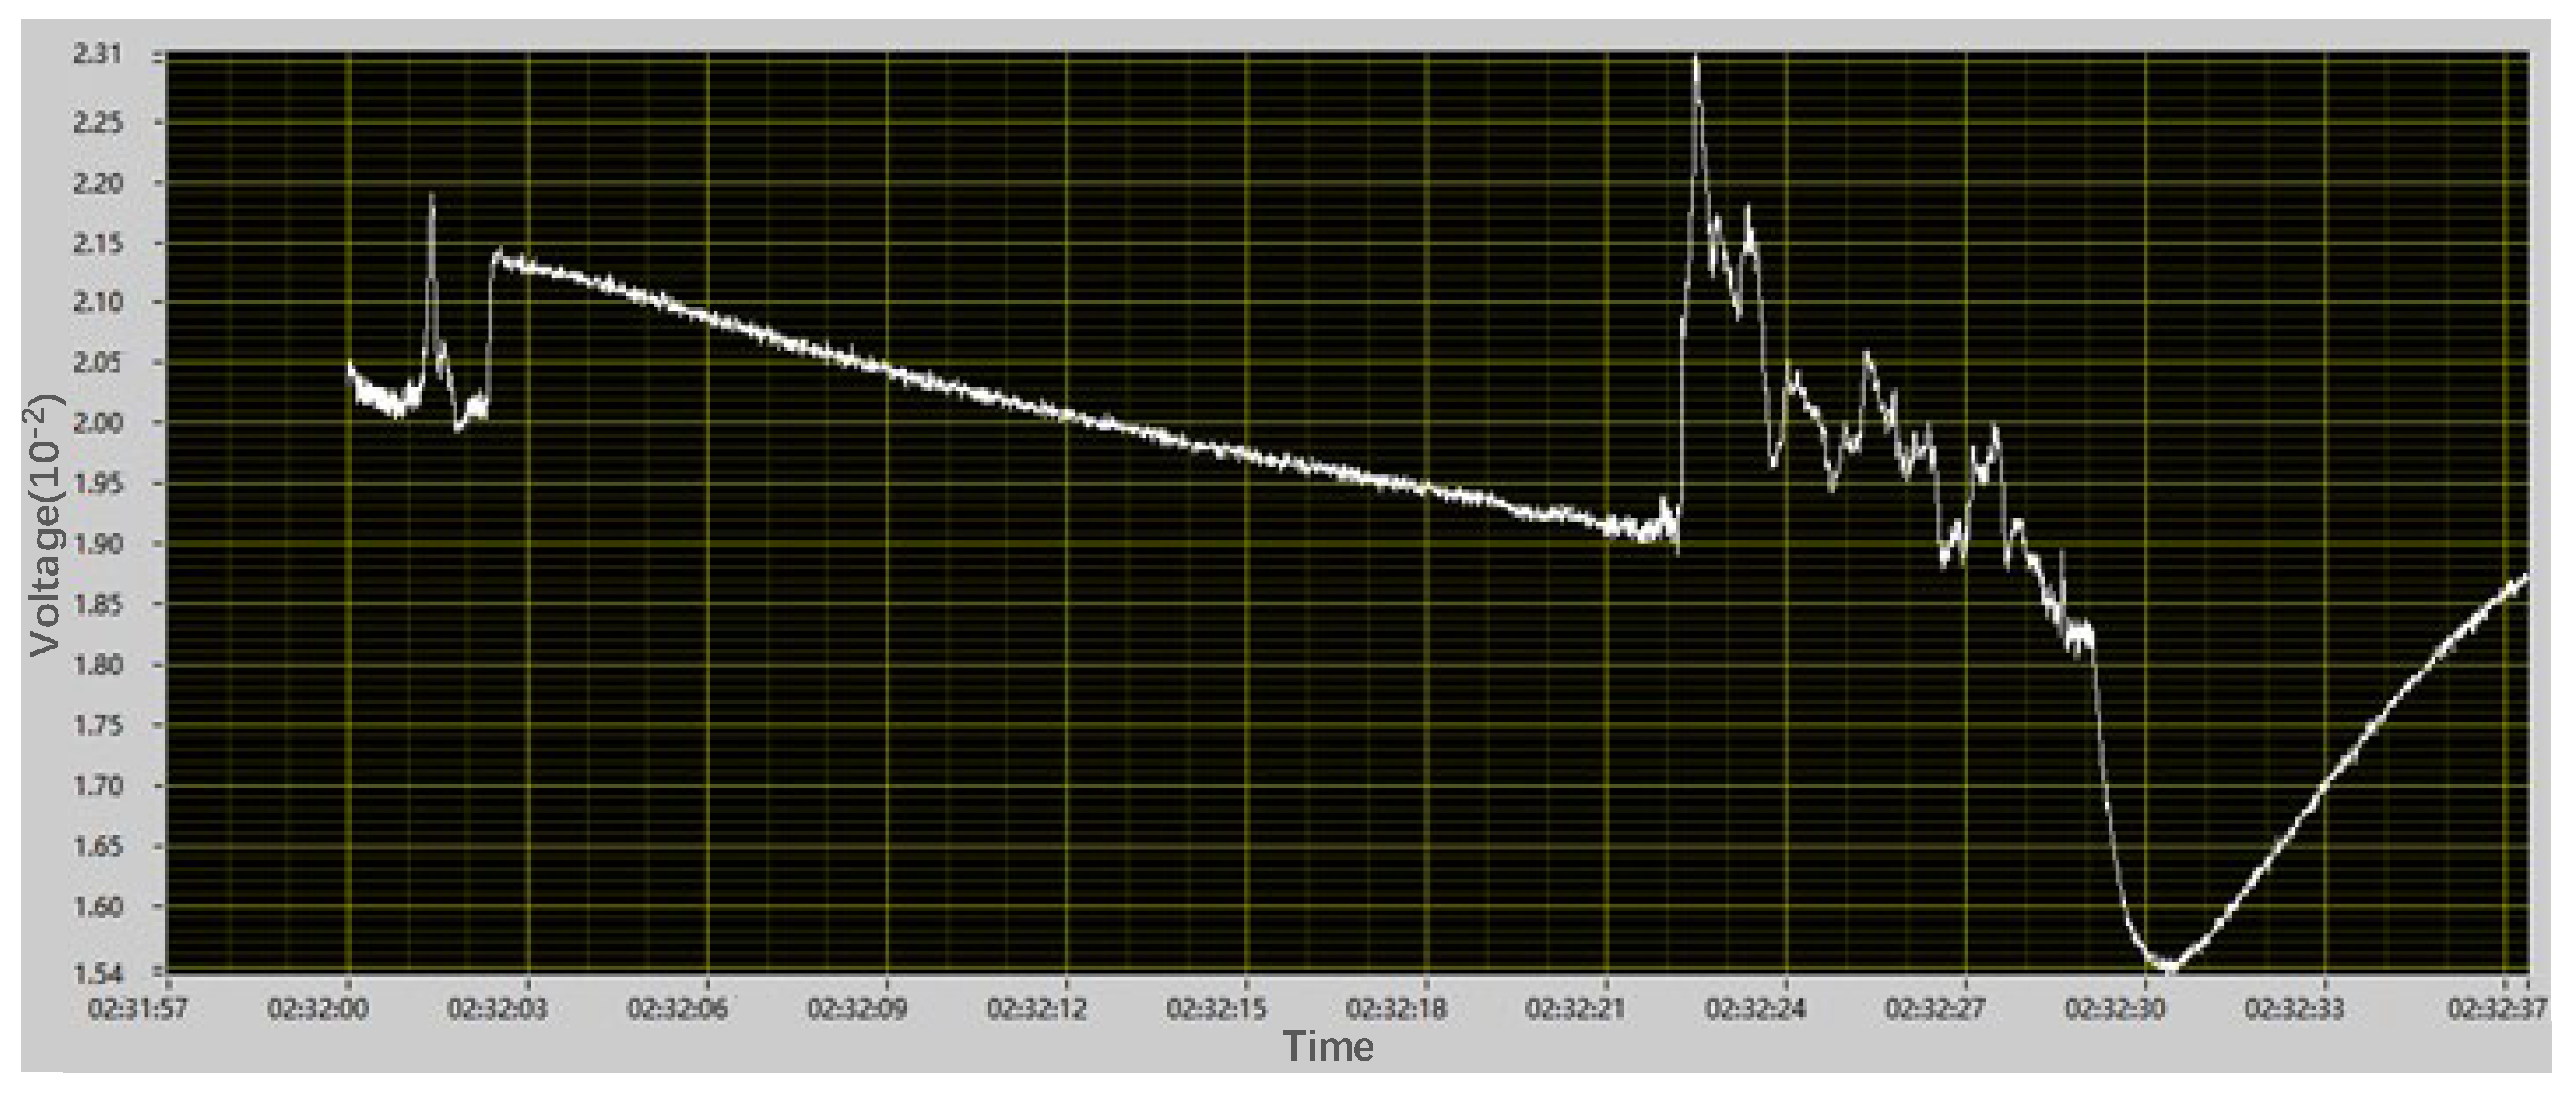Click the 02:32:12 time tick label
This screenshot has width=2576, height=1099.
1036,1009
